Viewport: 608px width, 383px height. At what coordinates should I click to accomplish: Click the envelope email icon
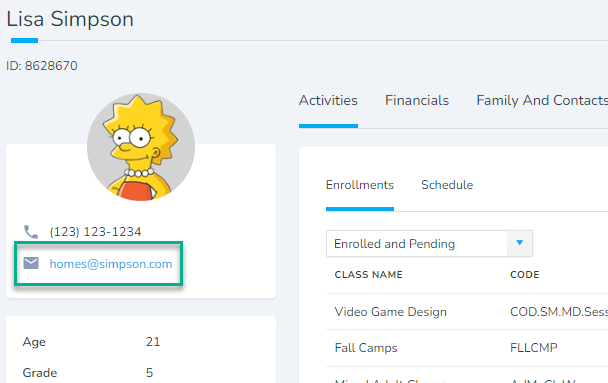31,263
